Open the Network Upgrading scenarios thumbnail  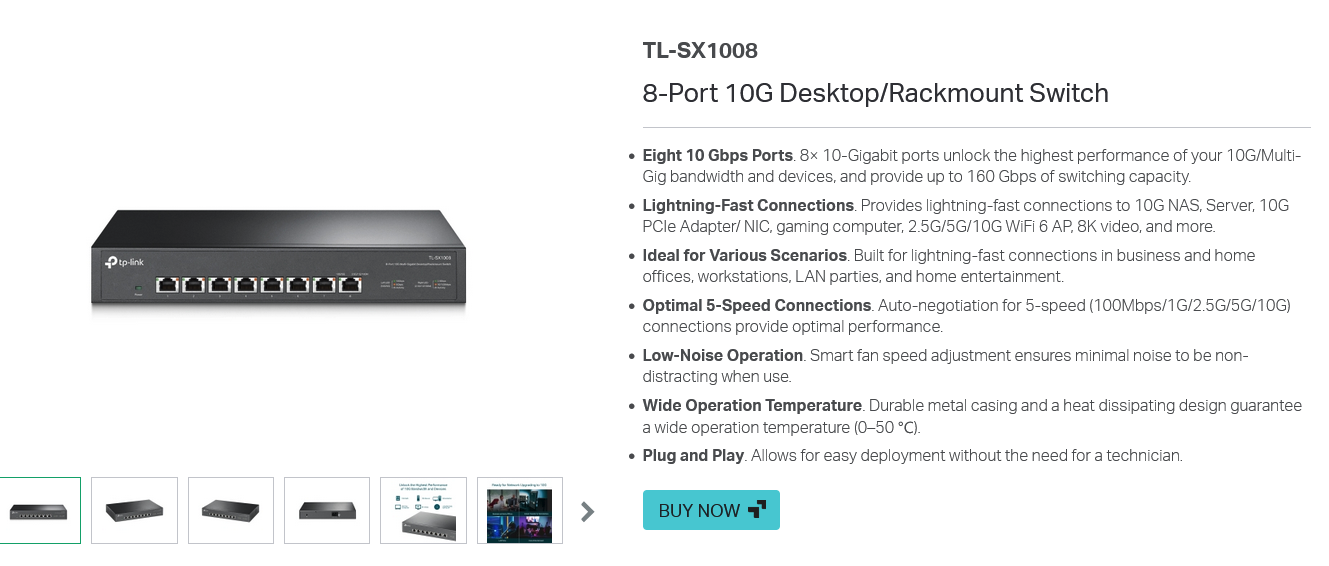tap(520, 510)
